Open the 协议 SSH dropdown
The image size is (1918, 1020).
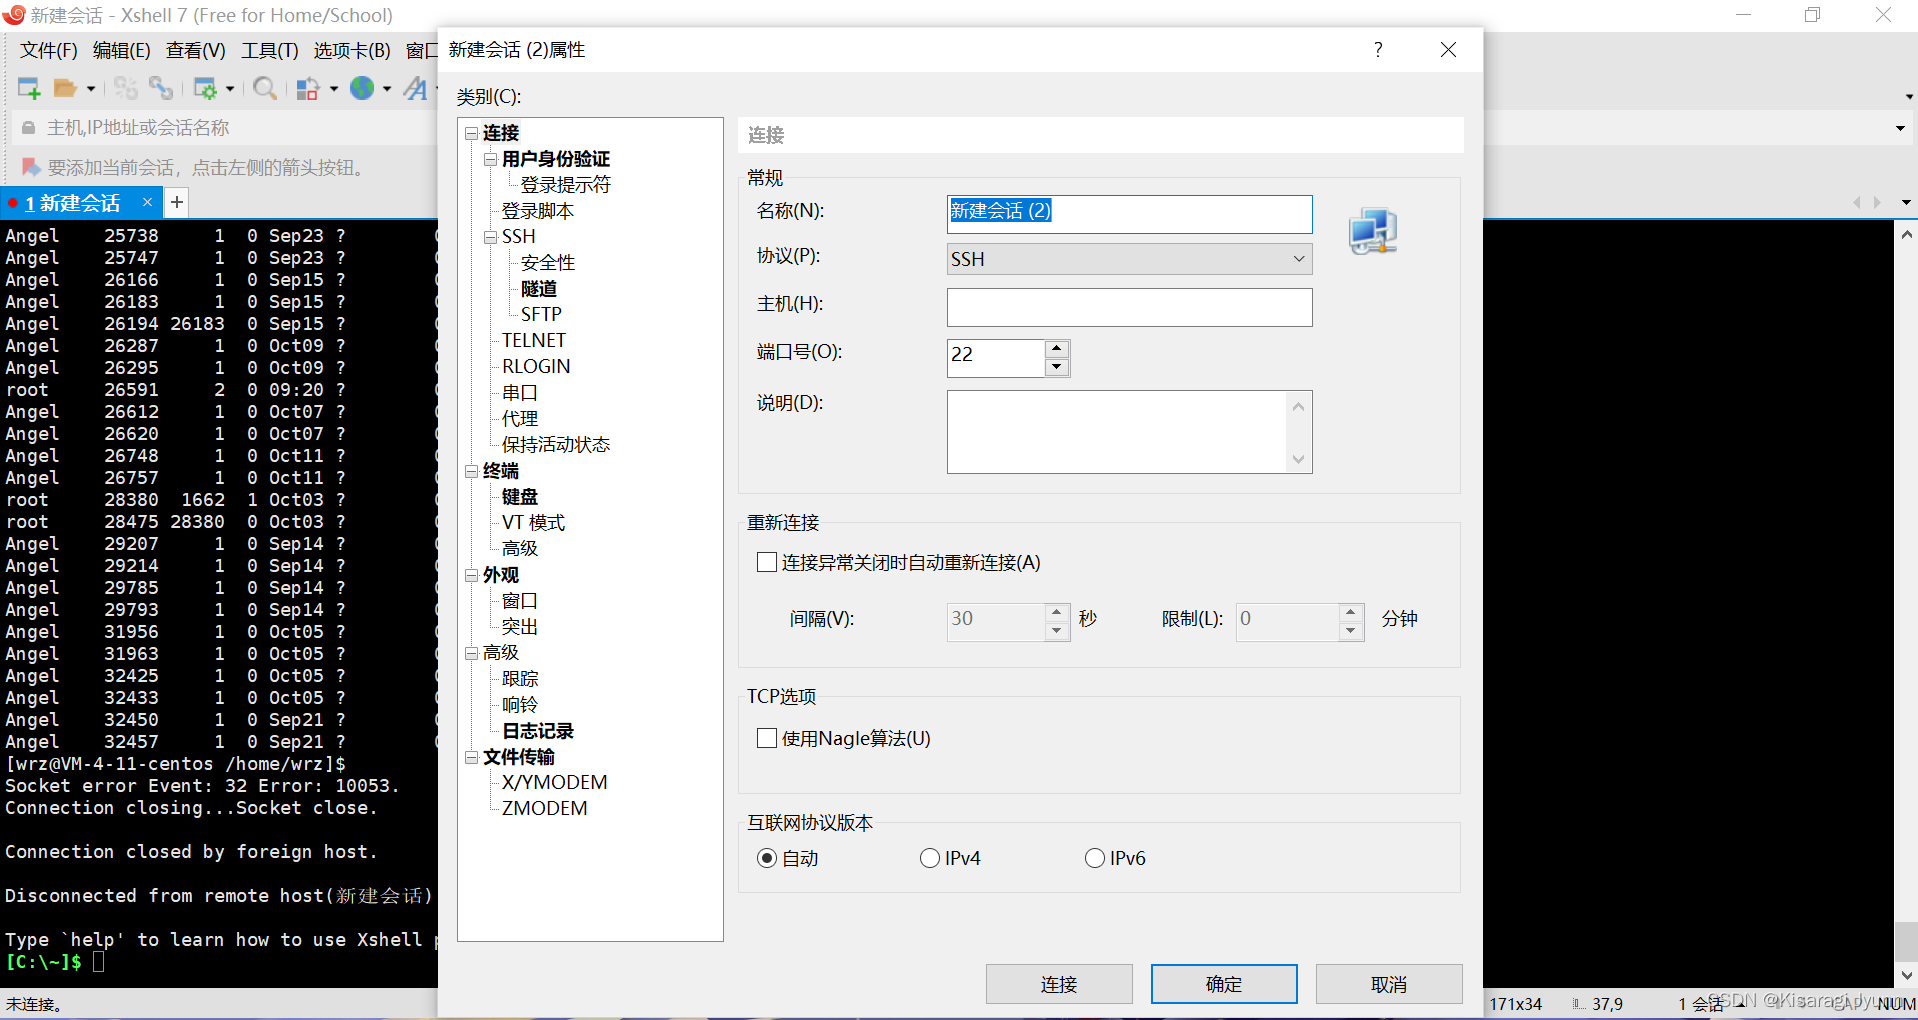tap(1129, 259)
